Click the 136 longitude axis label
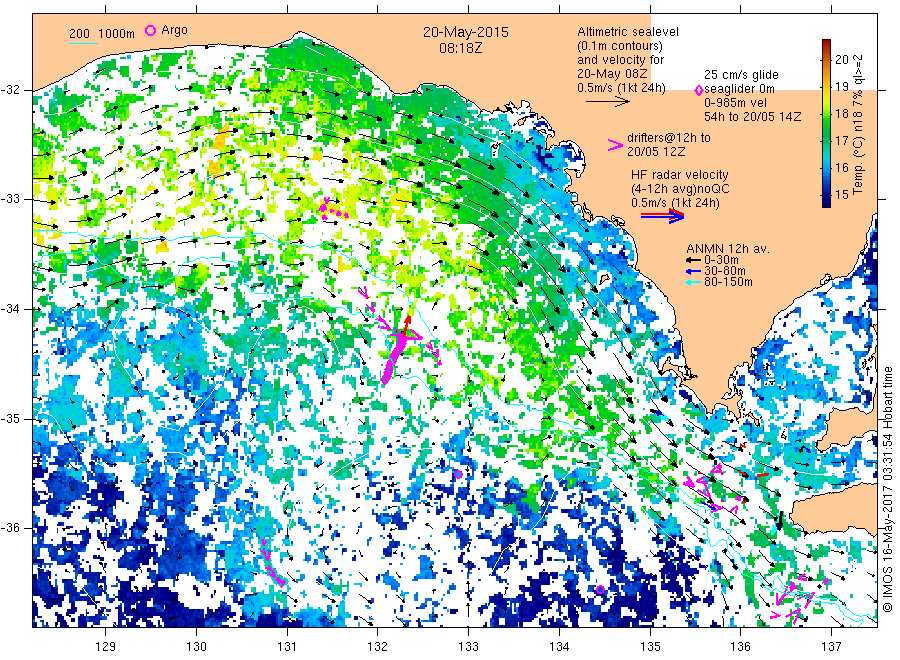 [740, 647]
